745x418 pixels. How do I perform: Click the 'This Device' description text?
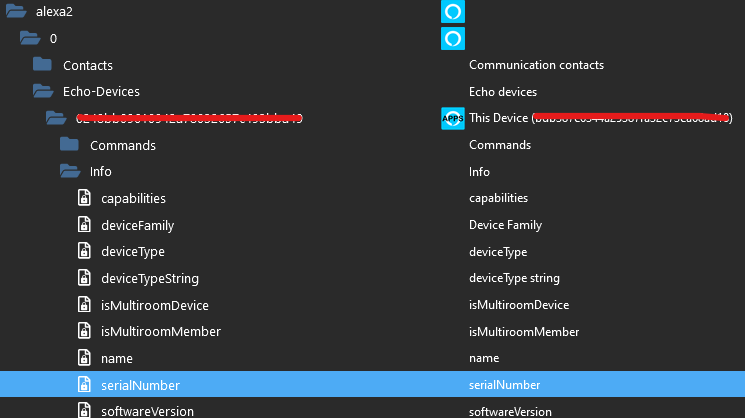(498, 118)
